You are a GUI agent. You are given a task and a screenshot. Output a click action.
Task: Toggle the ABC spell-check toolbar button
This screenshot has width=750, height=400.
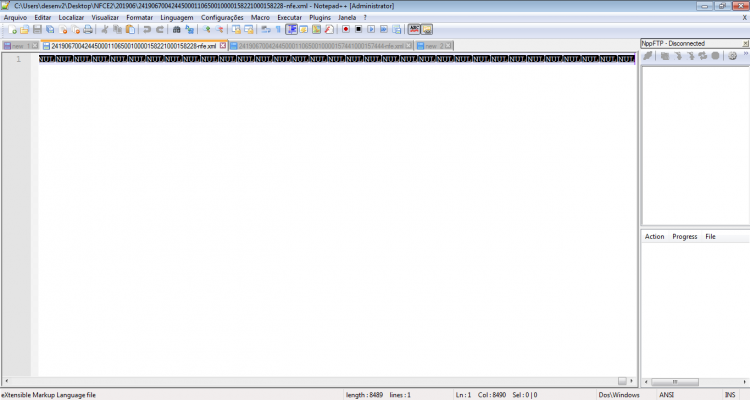[414, 30]
